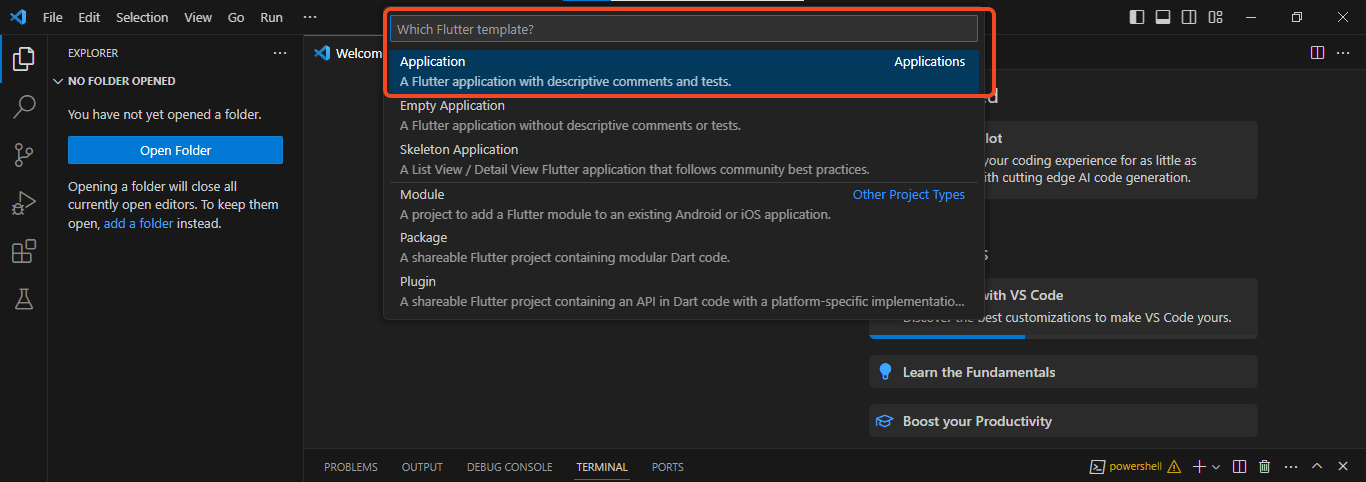Open the Extensions view
The height and width of the screenshot is (482, 1366).
click(23, 251)
